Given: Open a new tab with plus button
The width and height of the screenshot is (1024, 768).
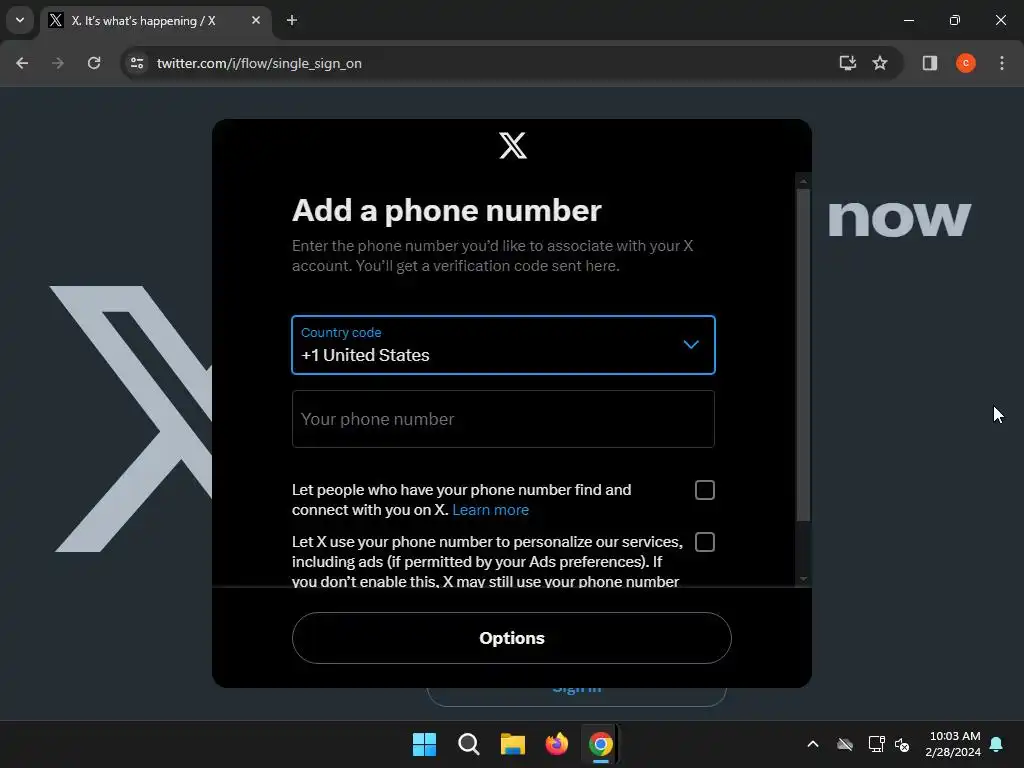Looking at the screenshot, I should tap(292, 20).
